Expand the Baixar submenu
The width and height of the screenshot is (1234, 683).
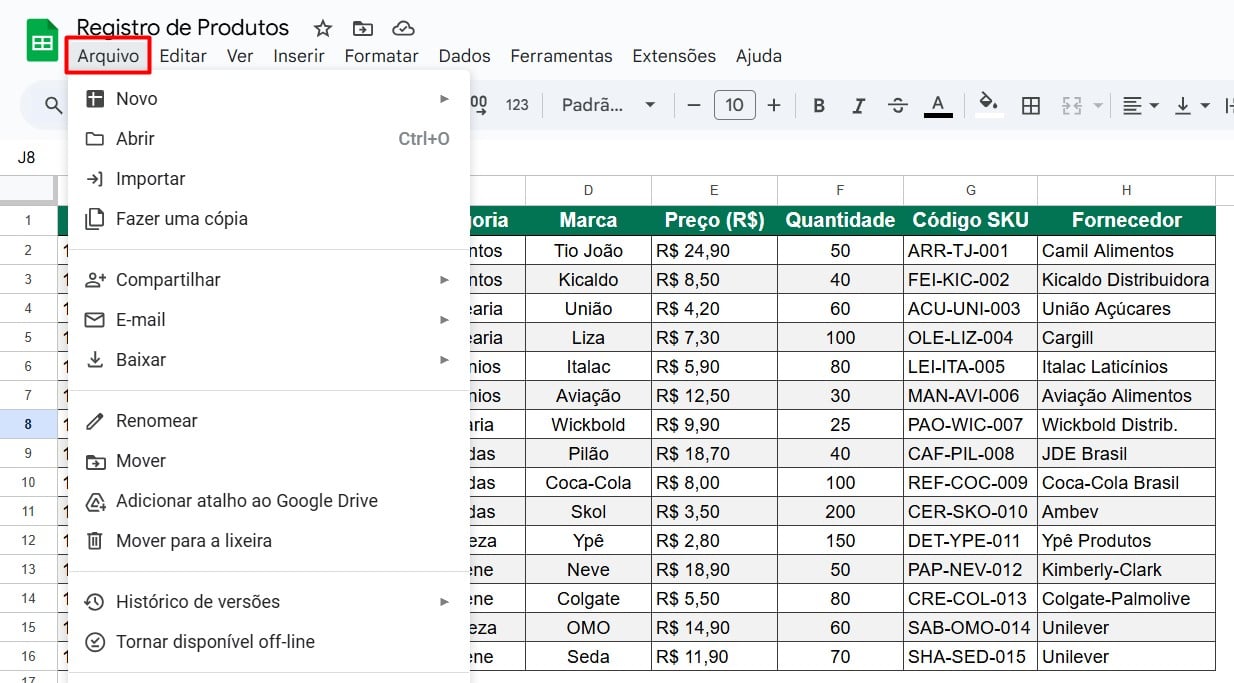click(268, 360)
